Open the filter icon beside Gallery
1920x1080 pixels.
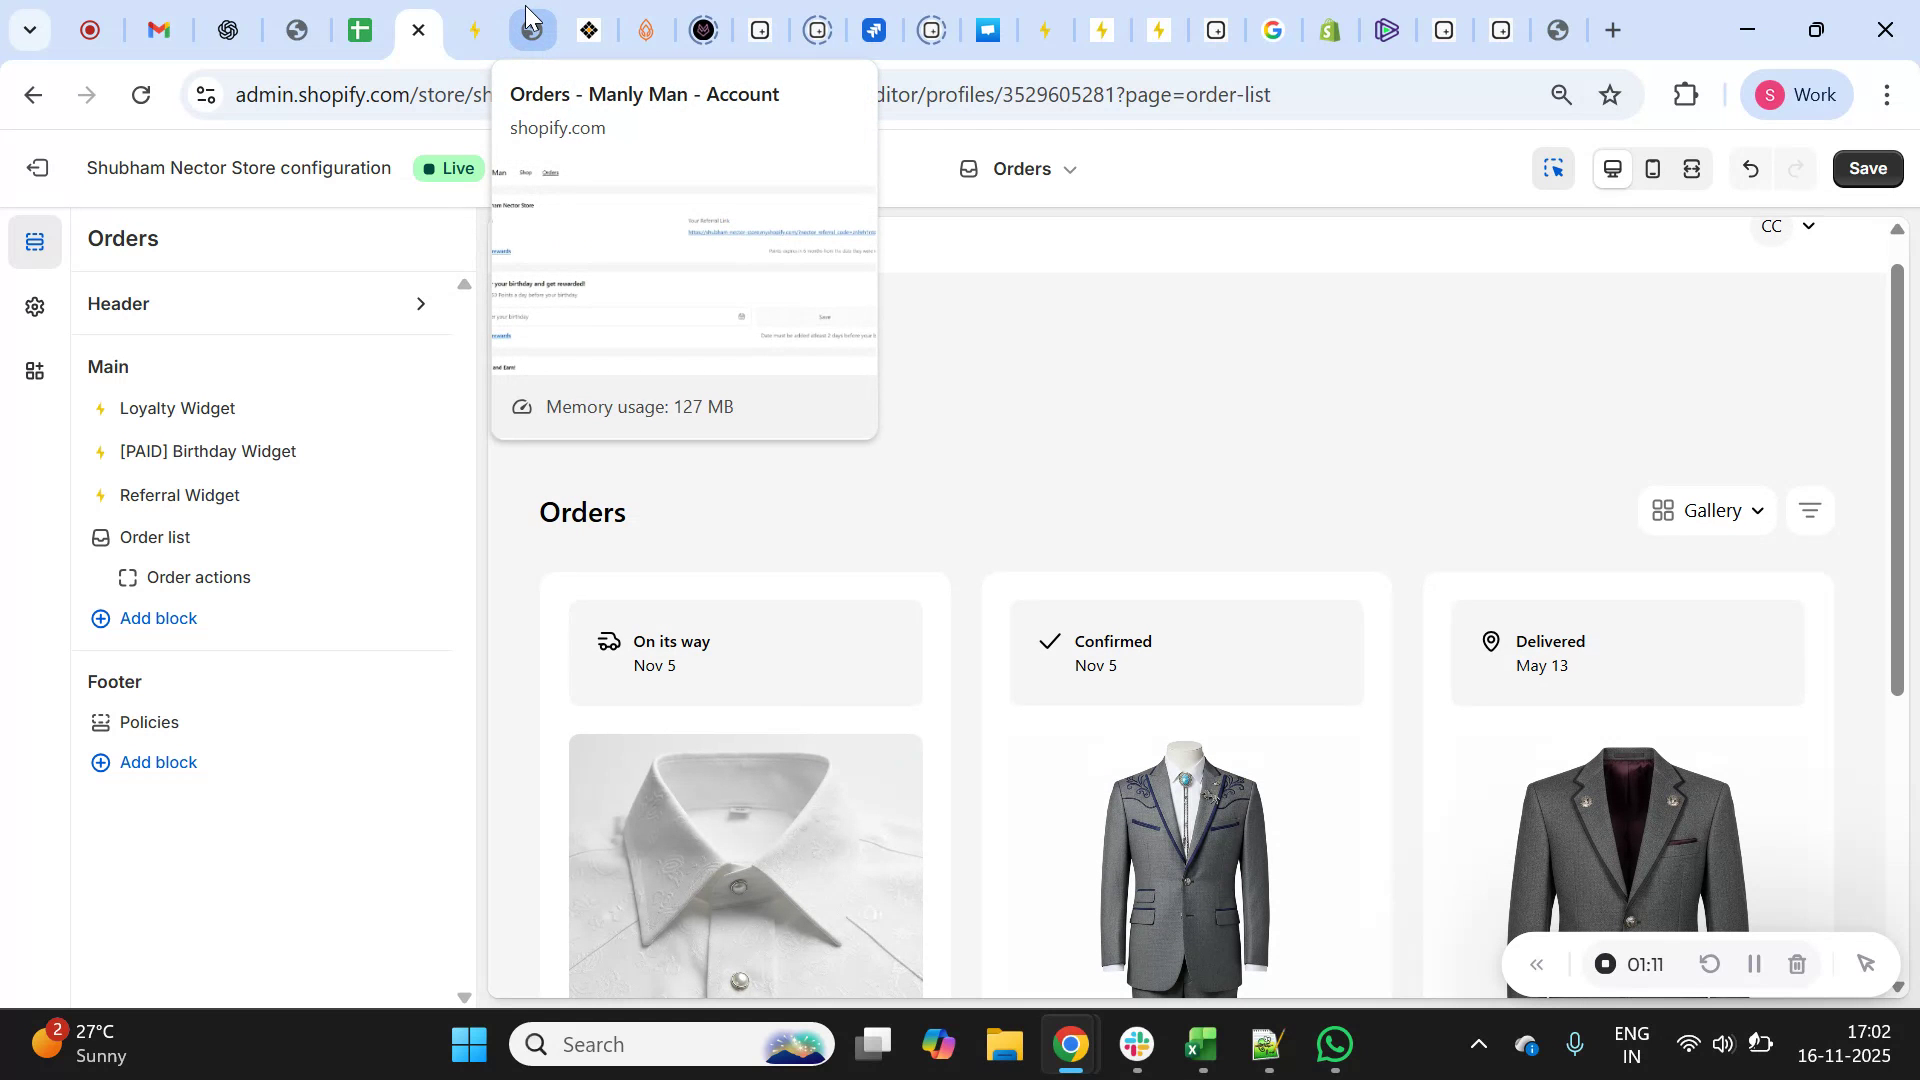pyautogui.click(x=1810, y=510)
